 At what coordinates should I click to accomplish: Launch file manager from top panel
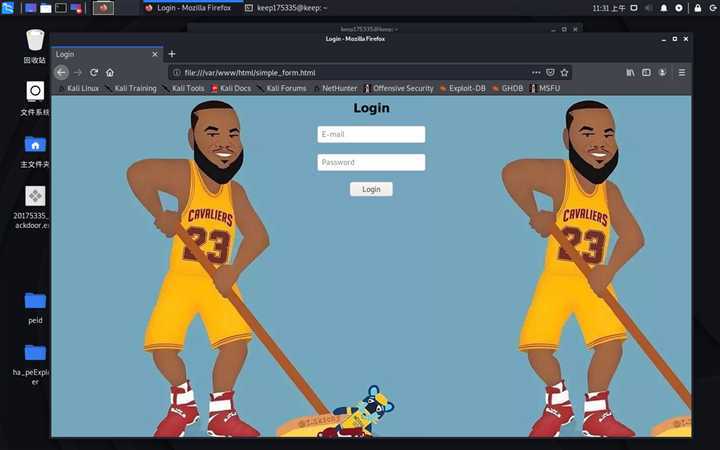45,8
